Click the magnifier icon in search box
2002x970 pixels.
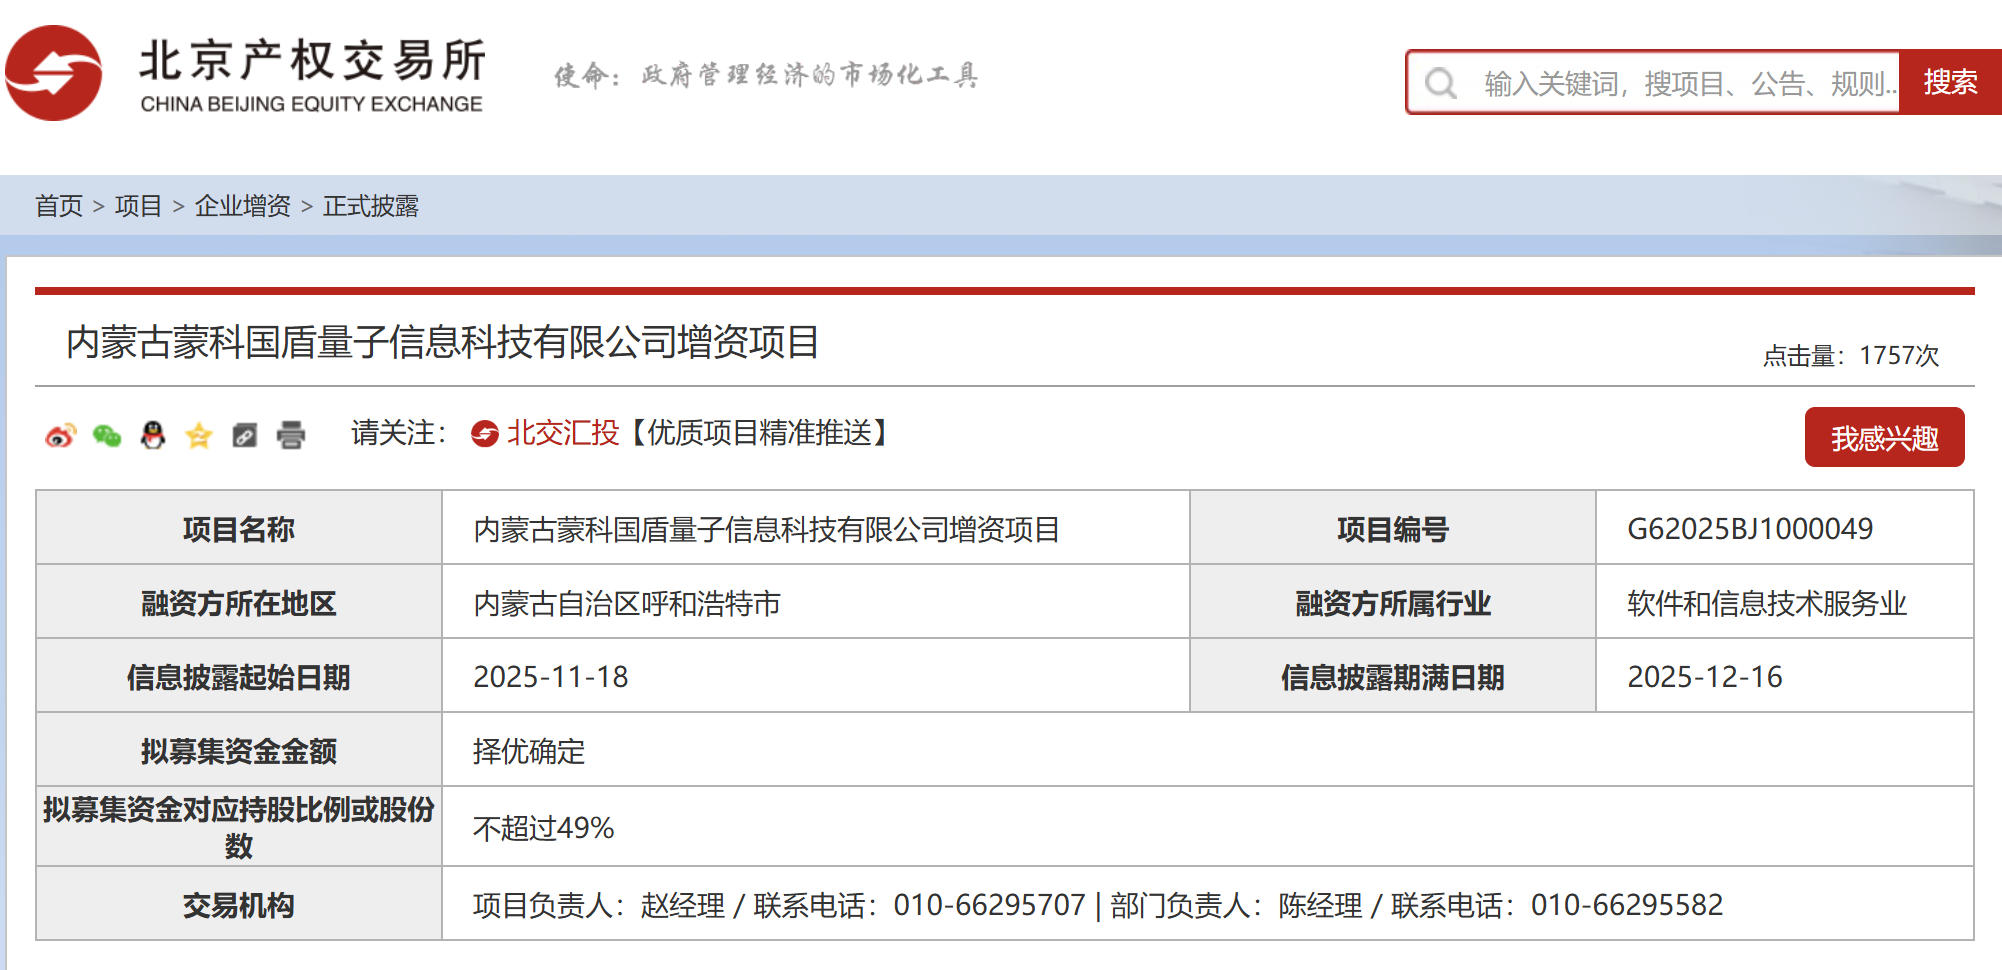1440,83
